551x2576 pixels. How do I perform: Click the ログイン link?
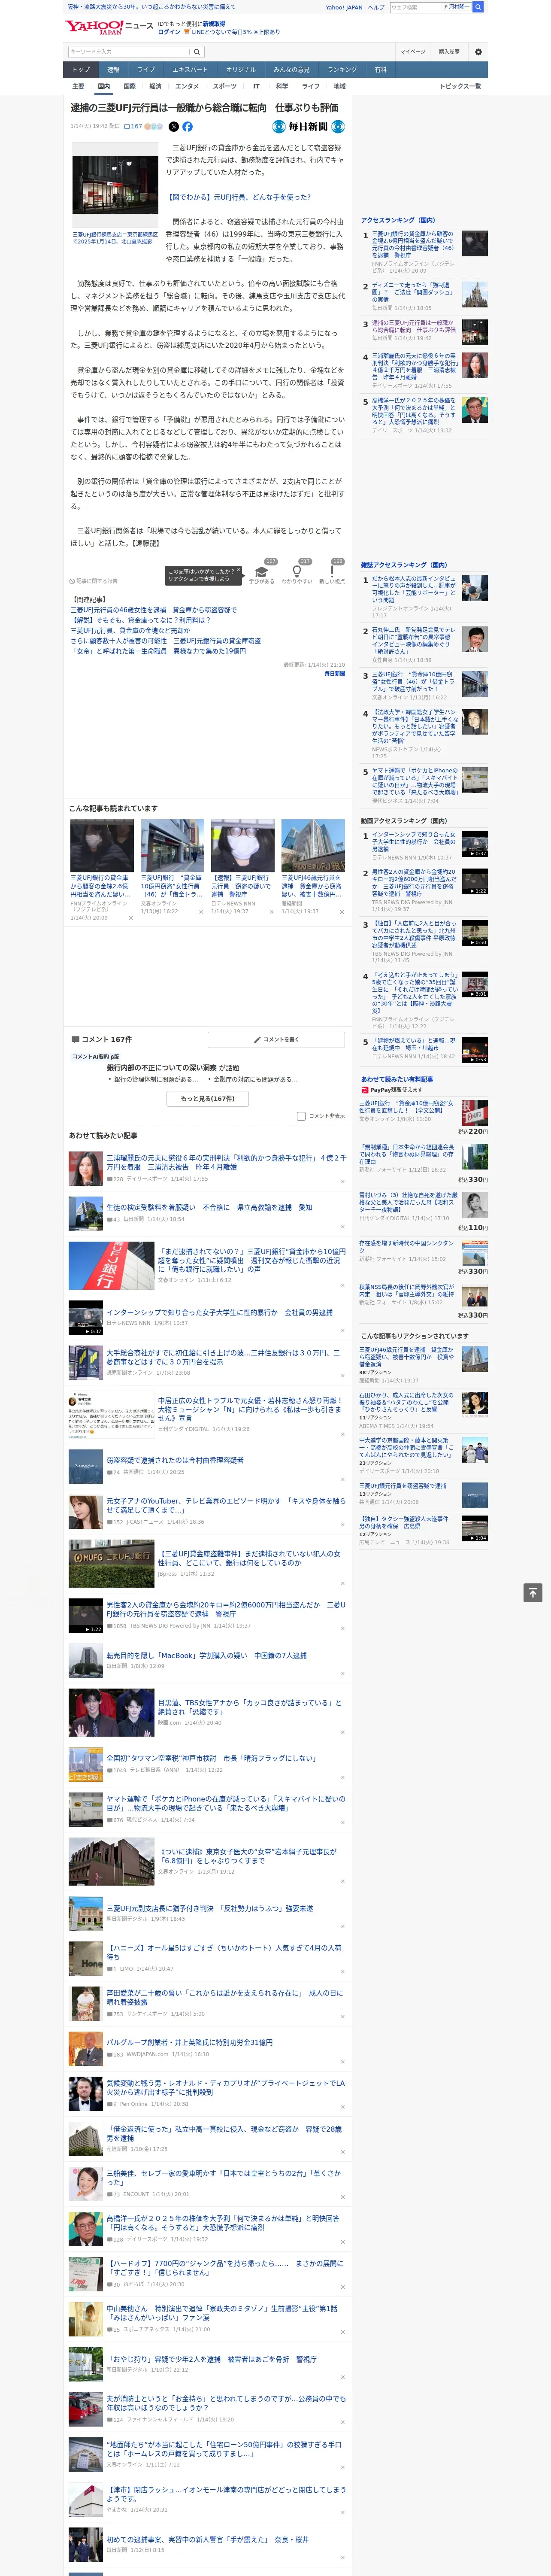pyautogui.click(x=169, y=32)
